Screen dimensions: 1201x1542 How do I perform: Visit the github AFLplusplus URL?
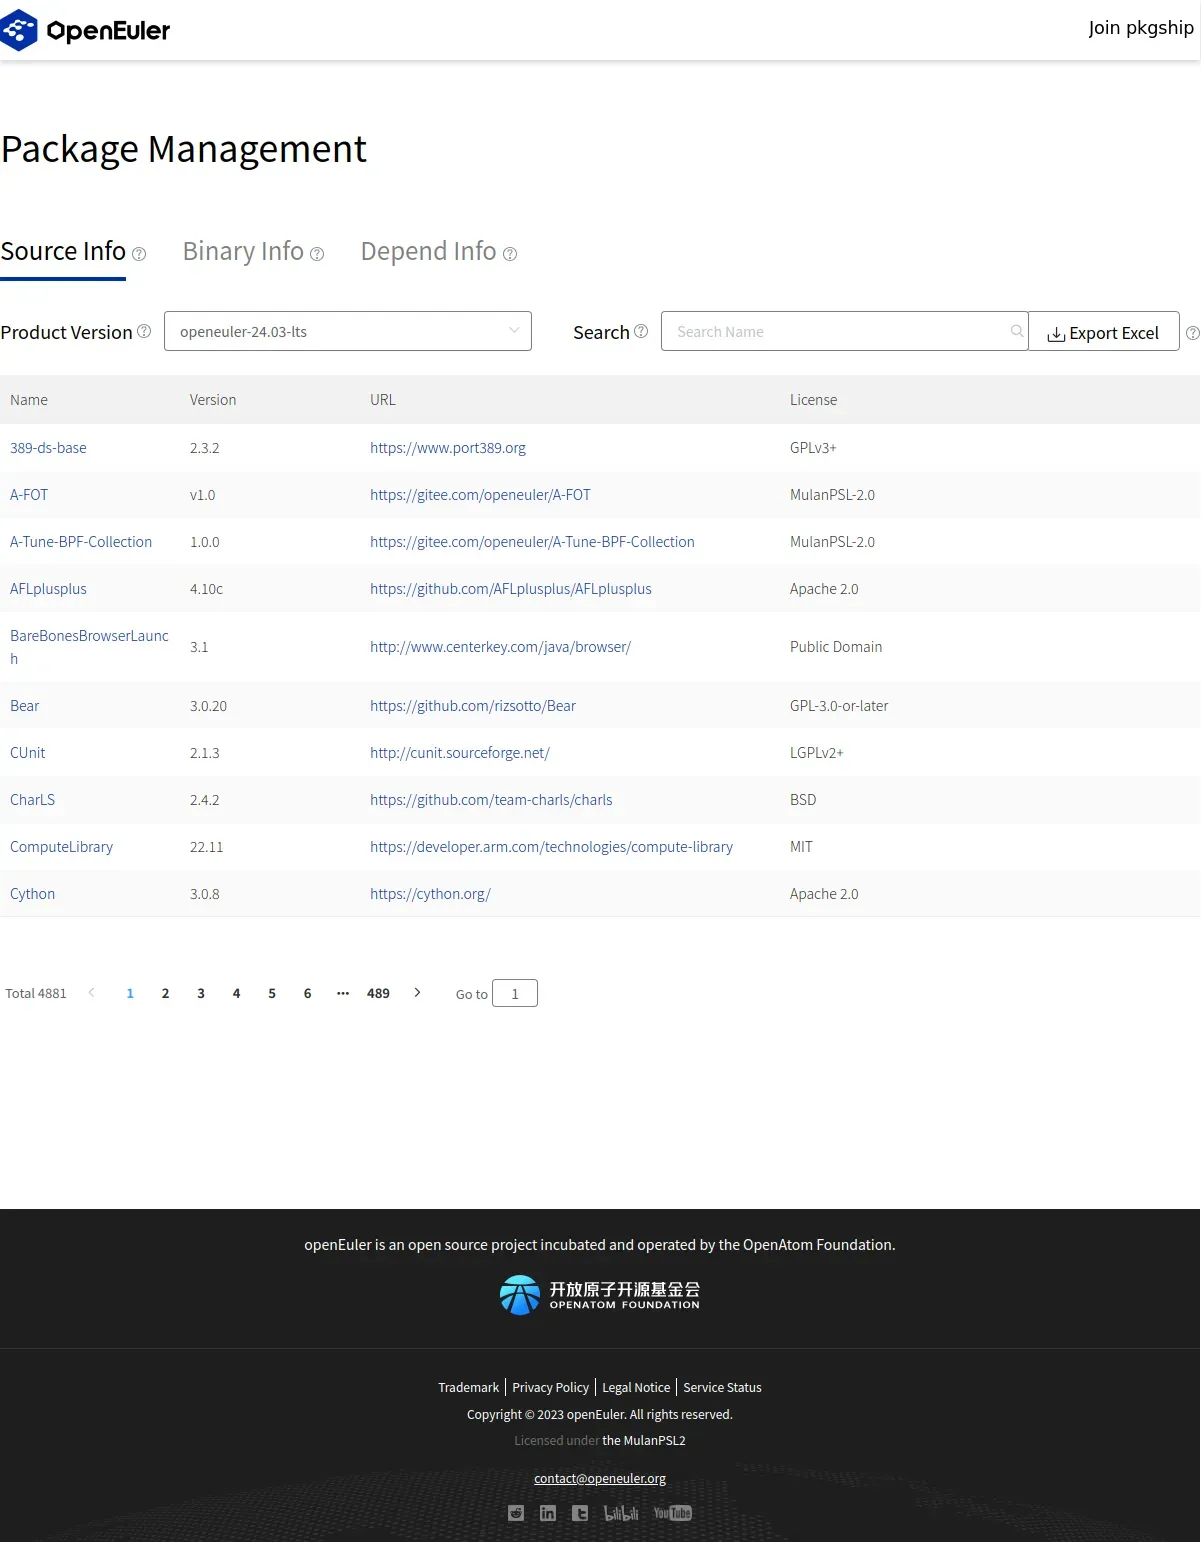coord(510,589)
